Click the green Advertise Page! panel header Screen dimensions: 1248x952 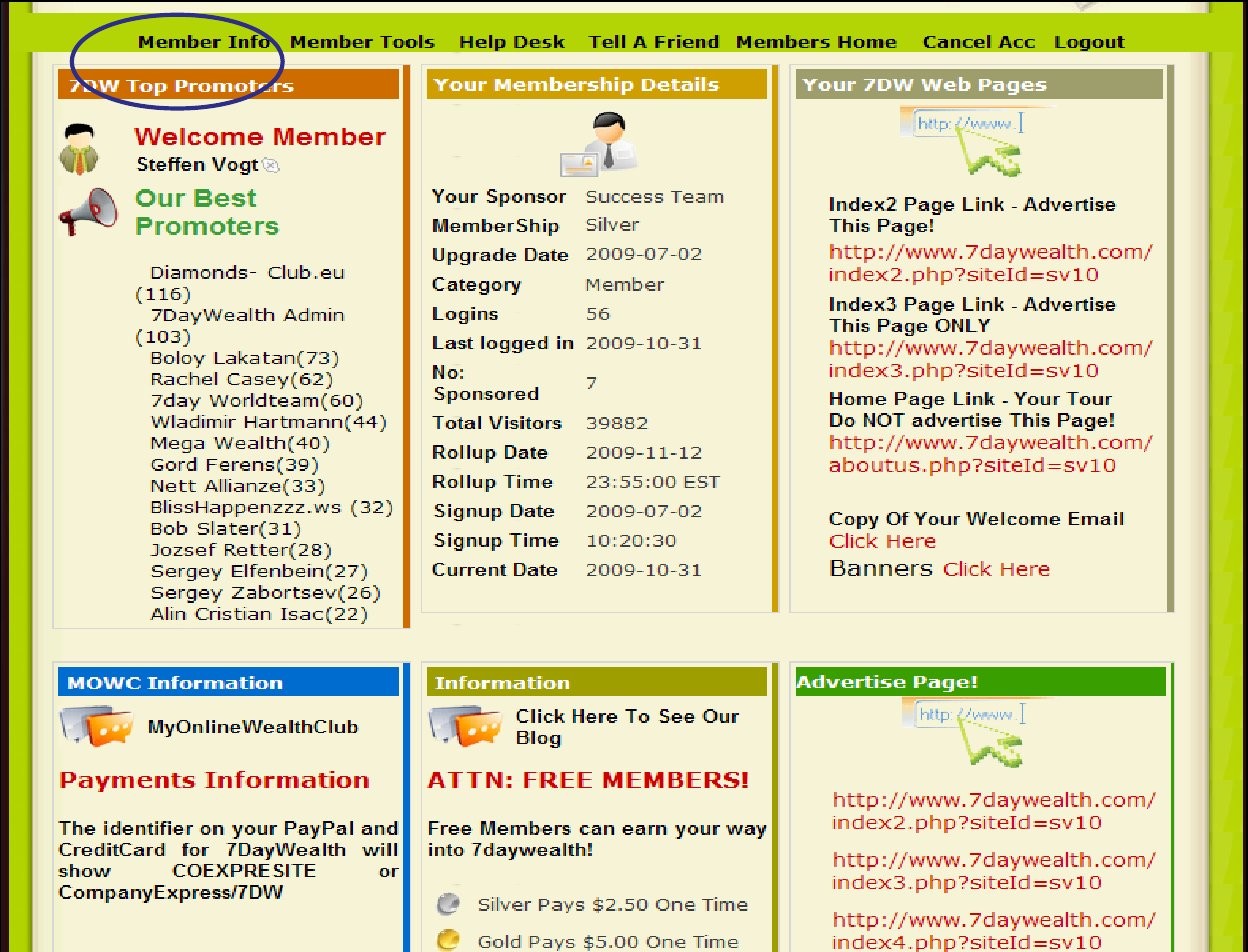tap(980, 682)
